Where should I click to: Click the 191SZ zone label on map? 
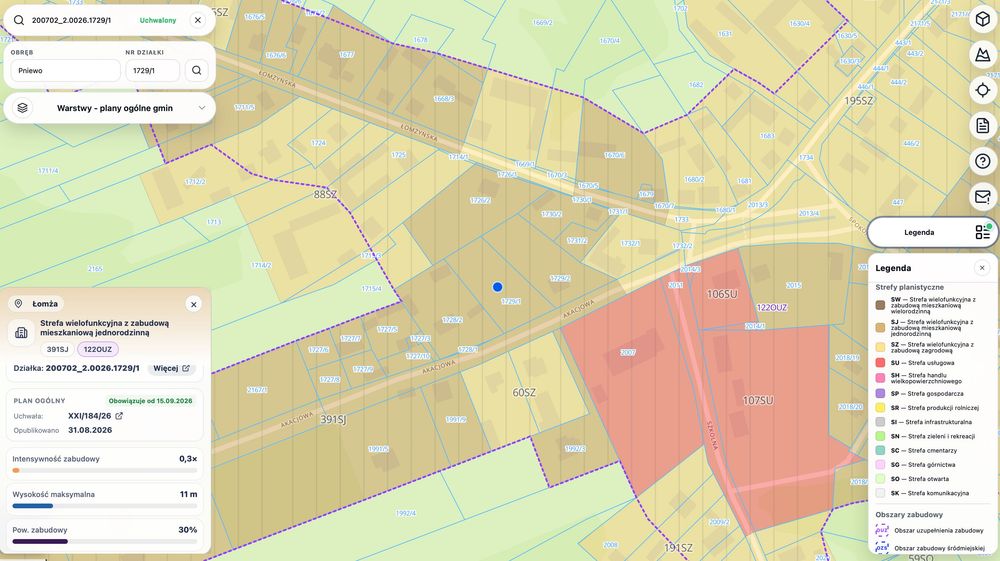click(x=678, y=548)
